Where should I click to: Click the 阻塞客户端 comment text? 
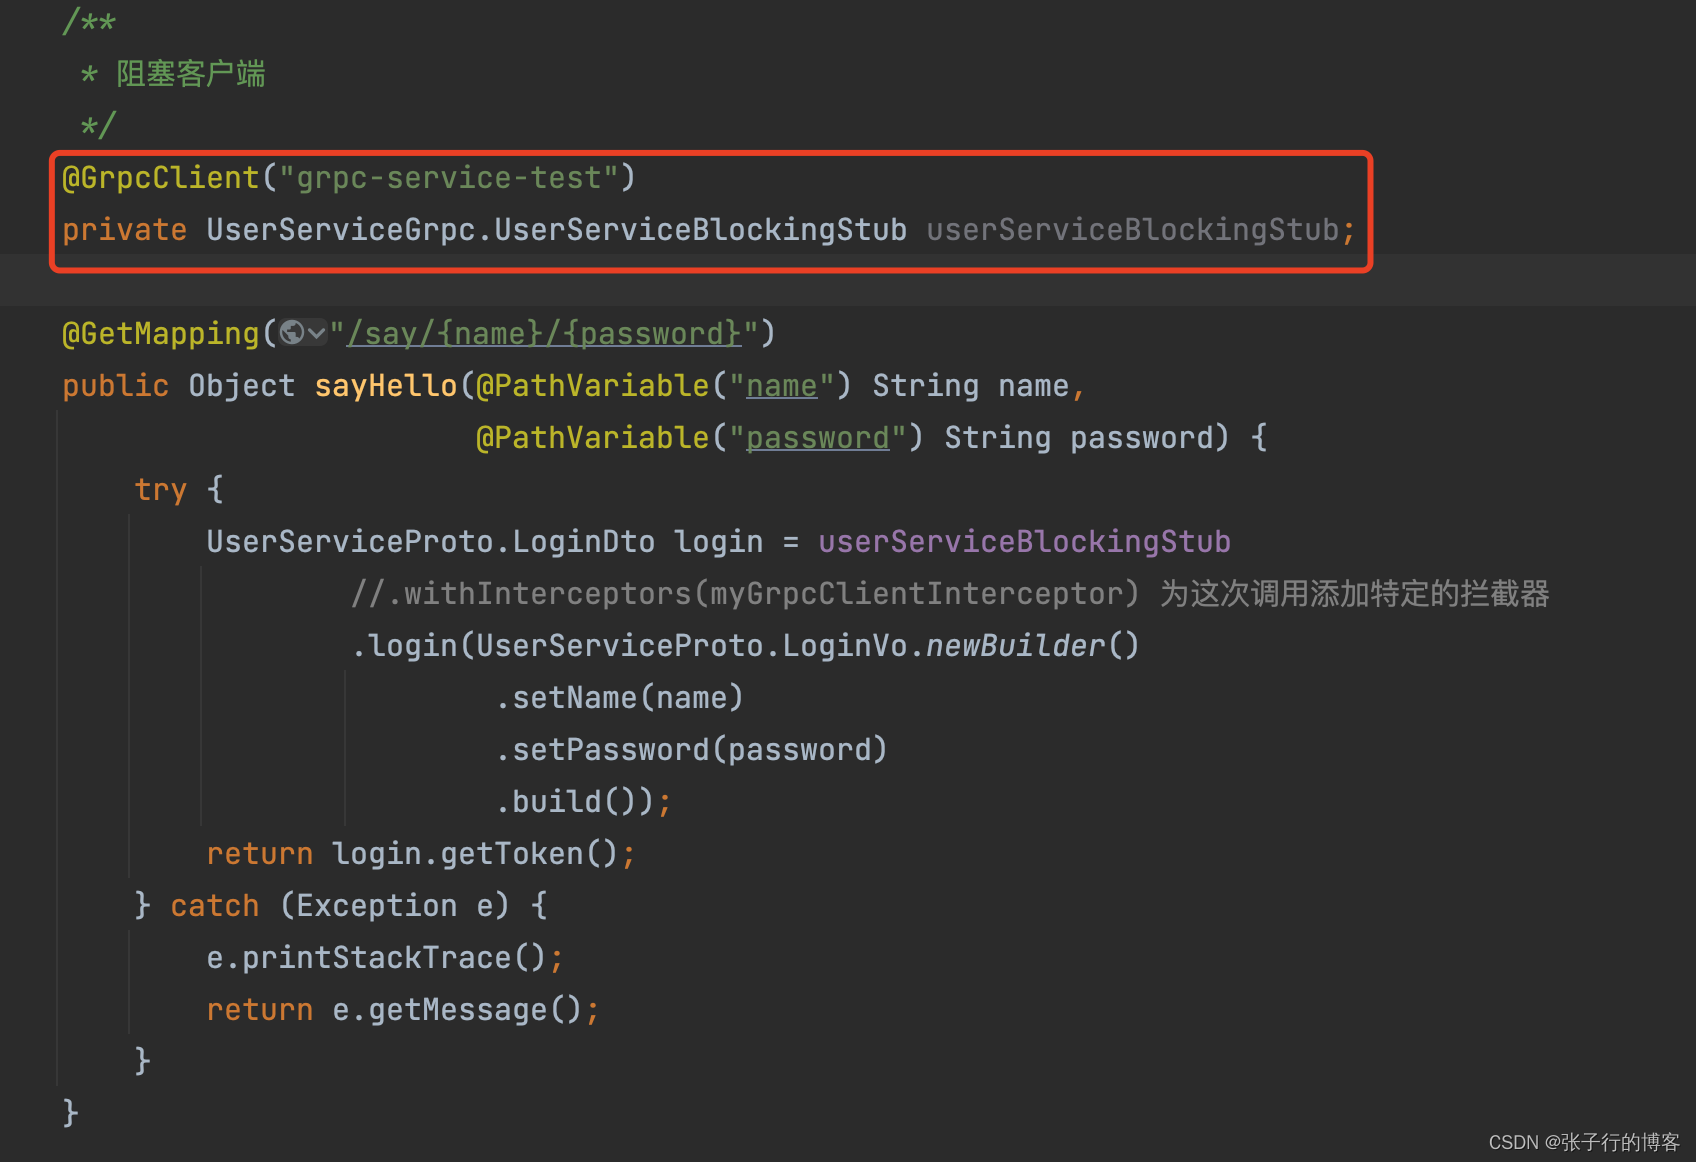[190, 74]
